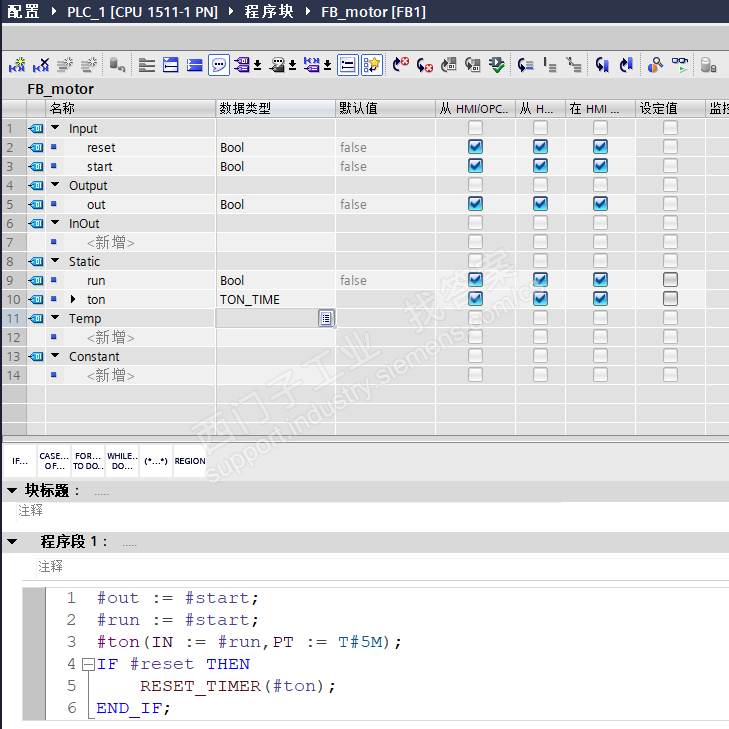Image resolution: width=729 pixels, height=729 pixels.
Task: Insert (*...*) comment section
Action: 156,461
